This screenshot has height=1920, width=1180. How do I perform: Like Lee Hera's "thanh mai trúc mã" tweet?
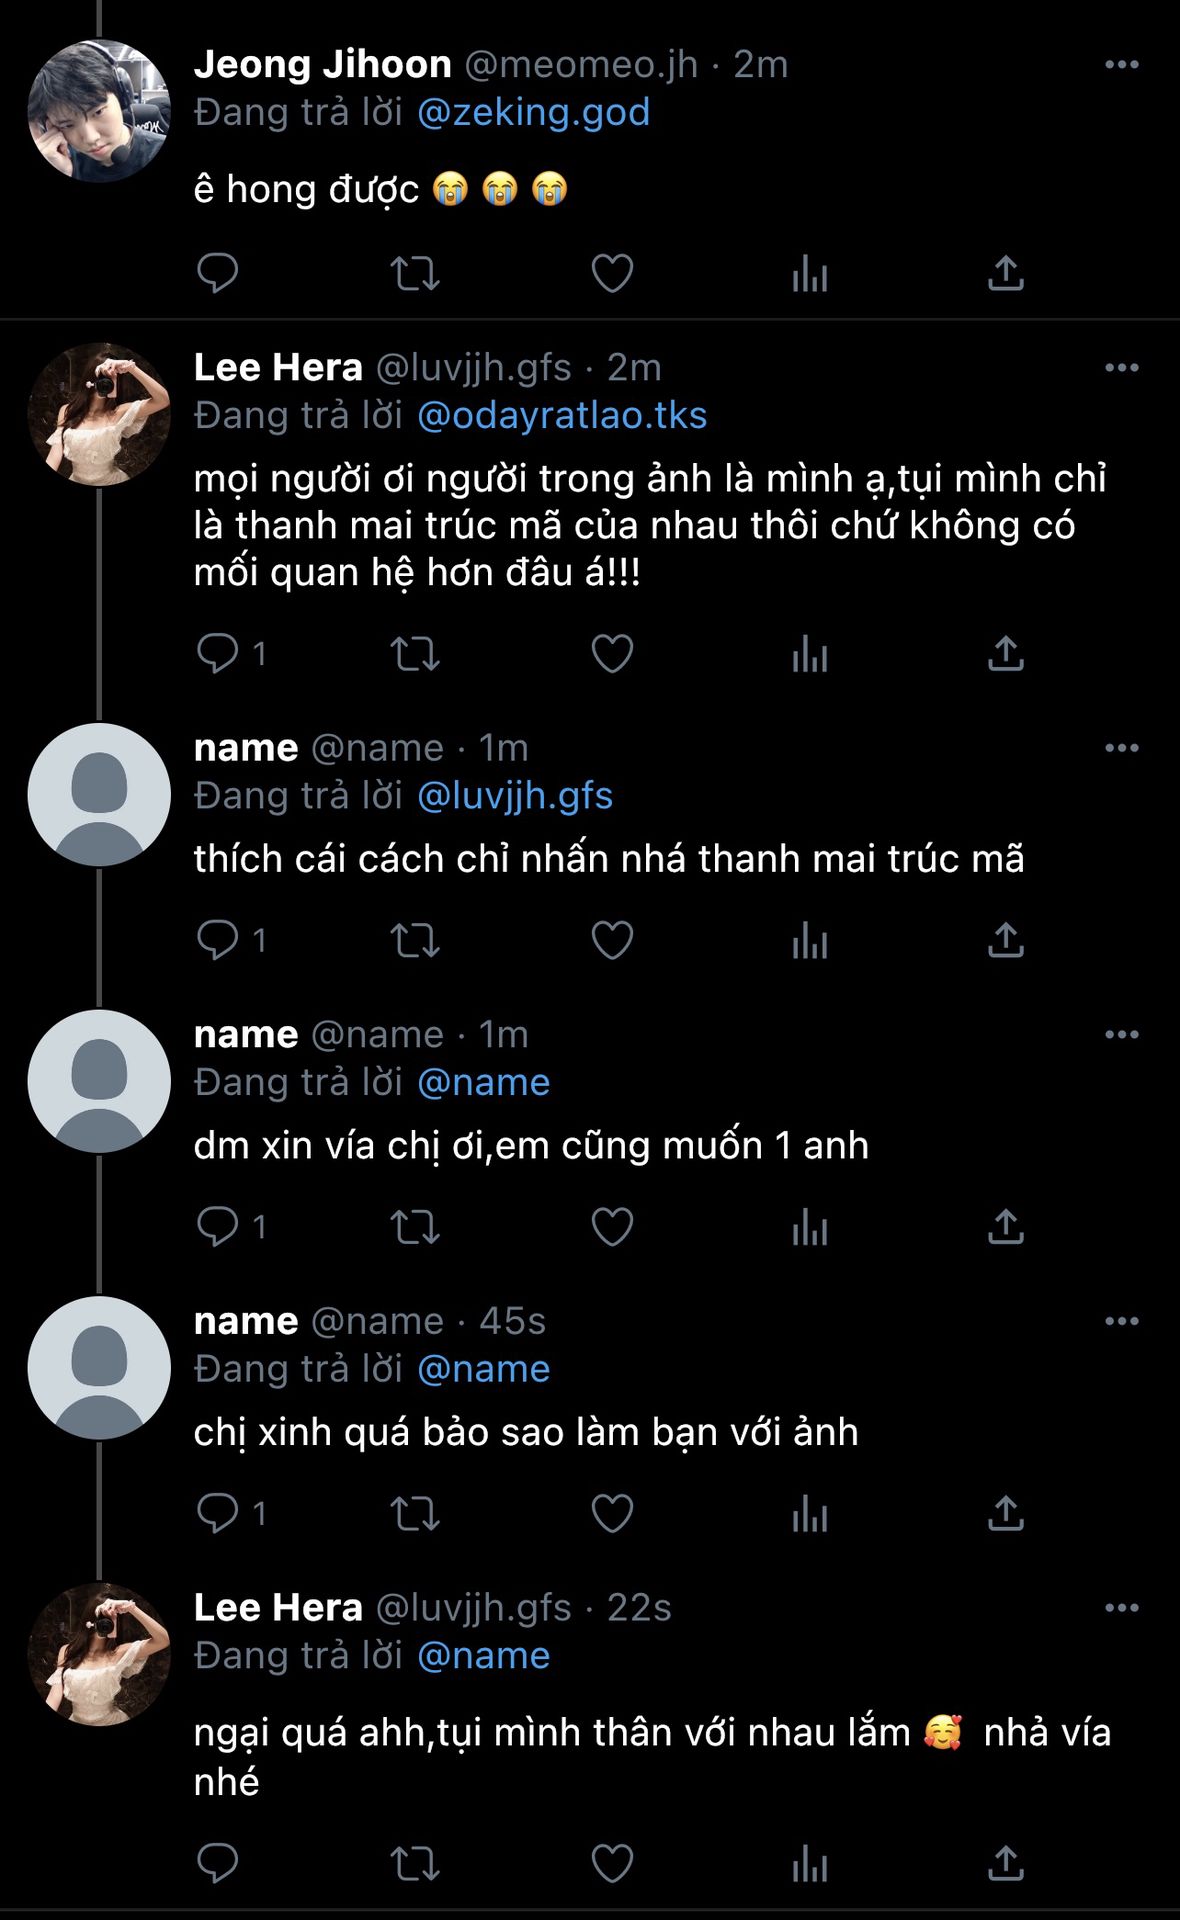pyautogui.click(x=612, y=654)
